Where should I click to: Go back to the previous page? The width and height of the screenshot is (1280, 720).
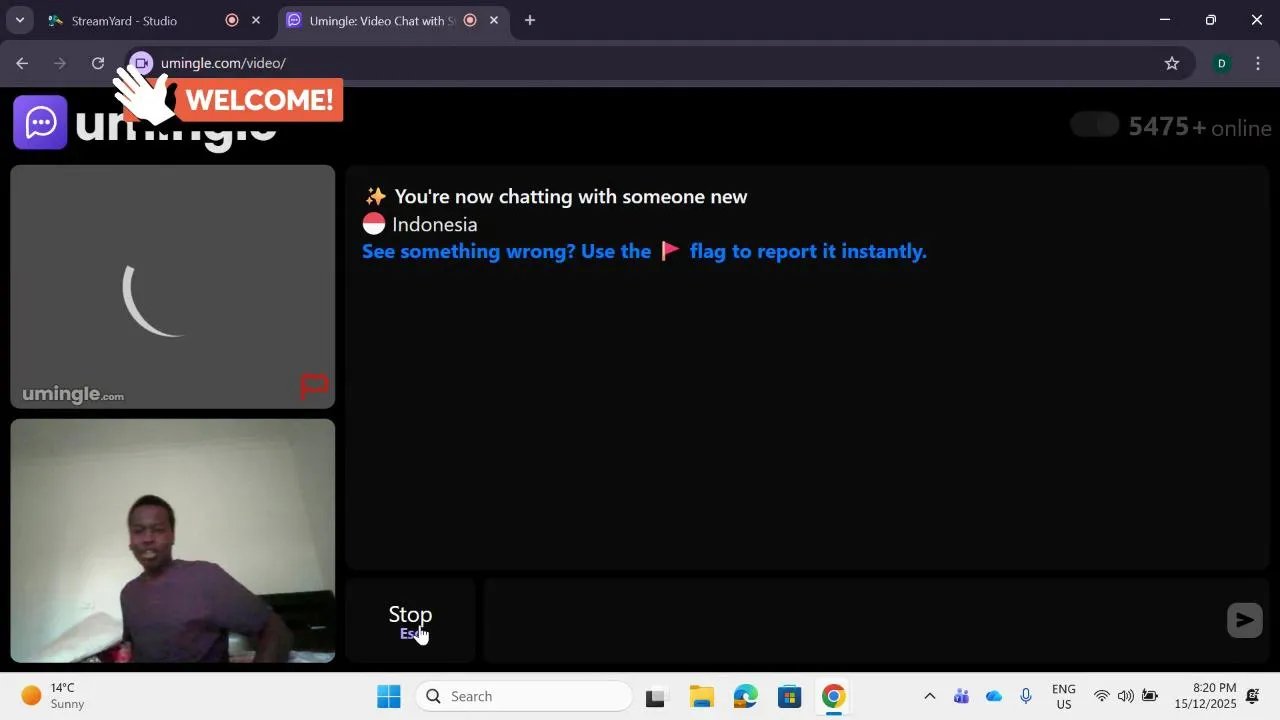tap(22, 63)
